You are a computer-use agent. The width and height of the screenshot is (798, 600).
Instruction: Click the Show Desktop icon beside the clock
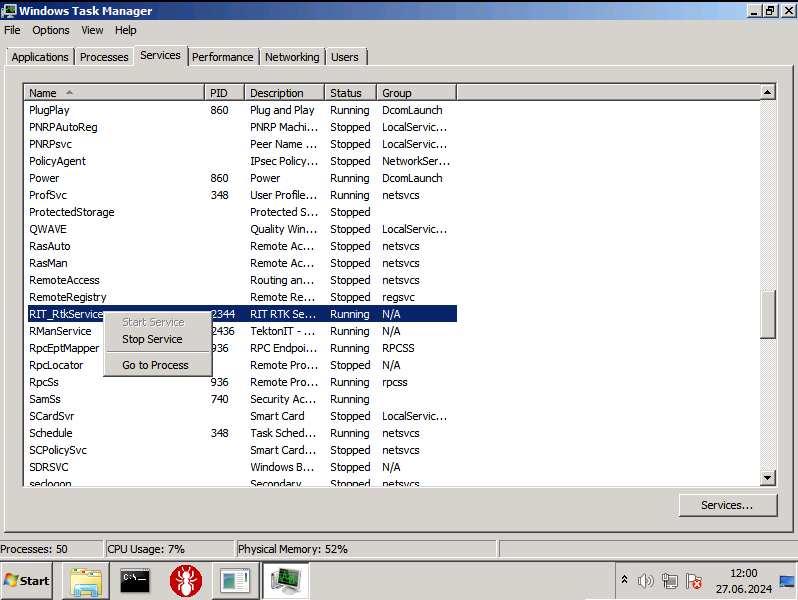pos(787,581)
